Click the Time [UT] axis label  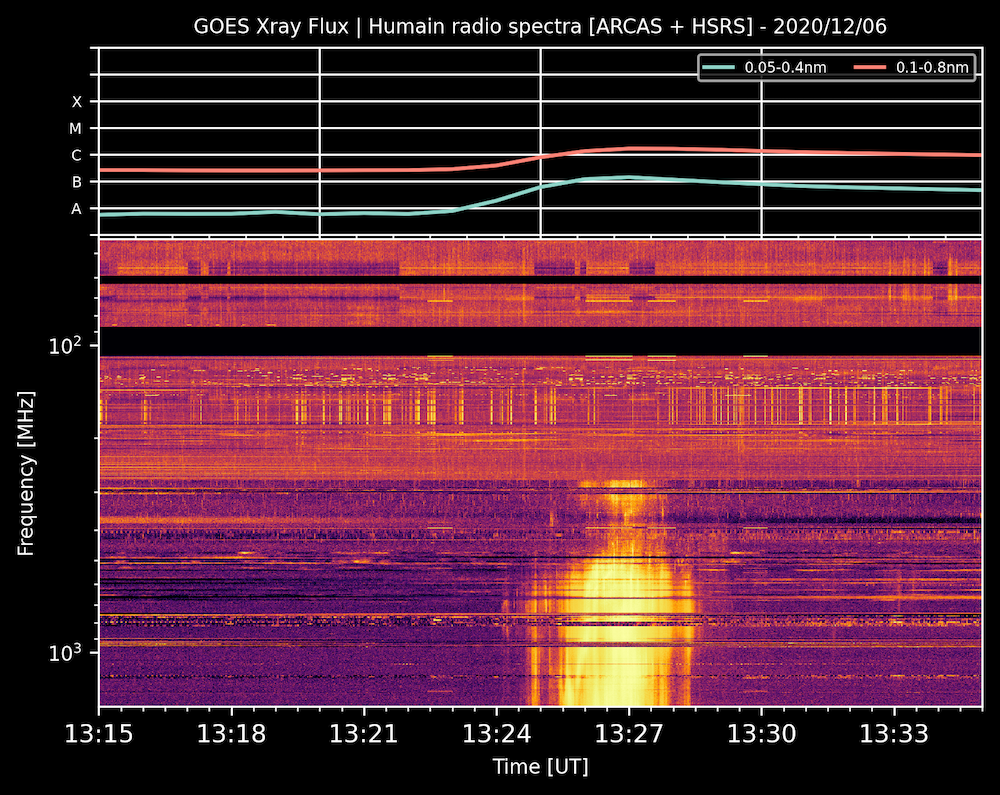[540, 766]
